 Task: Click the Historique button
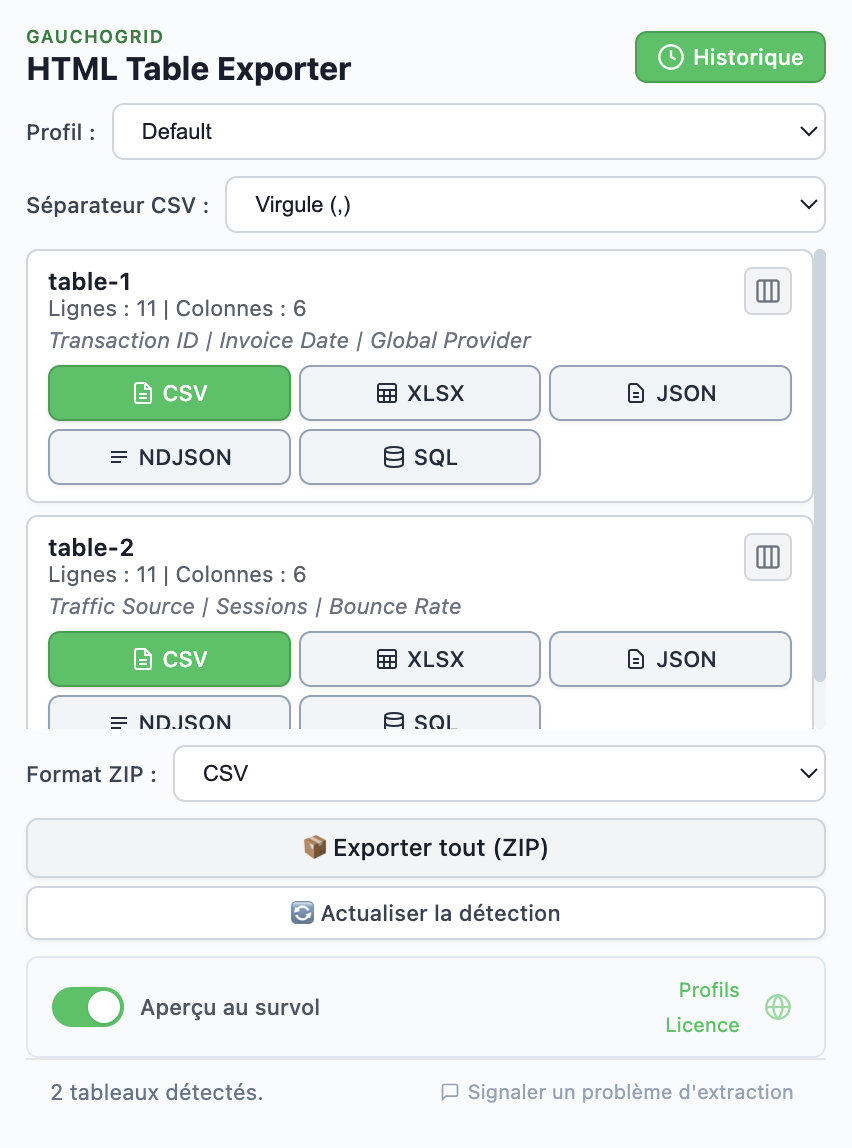(730, 57)
